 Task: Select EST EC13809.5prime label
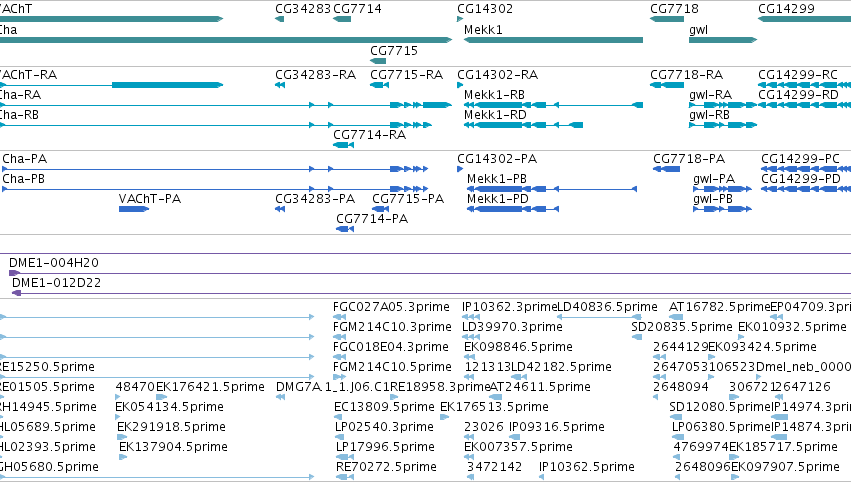coord(384,408)
